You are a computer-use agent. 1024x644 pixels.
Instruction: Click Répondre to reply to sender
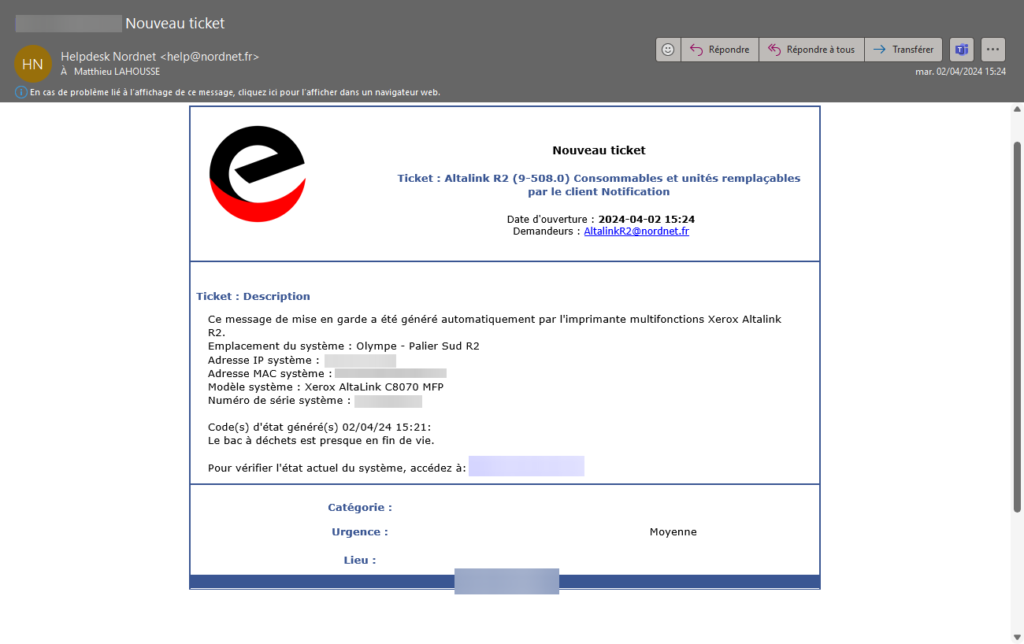coord(720,49)
